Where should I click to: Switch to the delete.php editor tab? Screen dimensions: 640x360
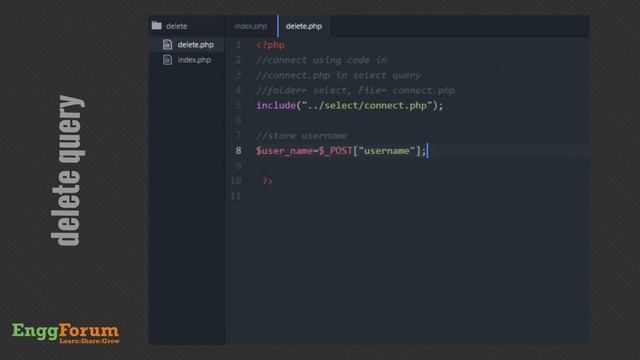tap(304, 26)
